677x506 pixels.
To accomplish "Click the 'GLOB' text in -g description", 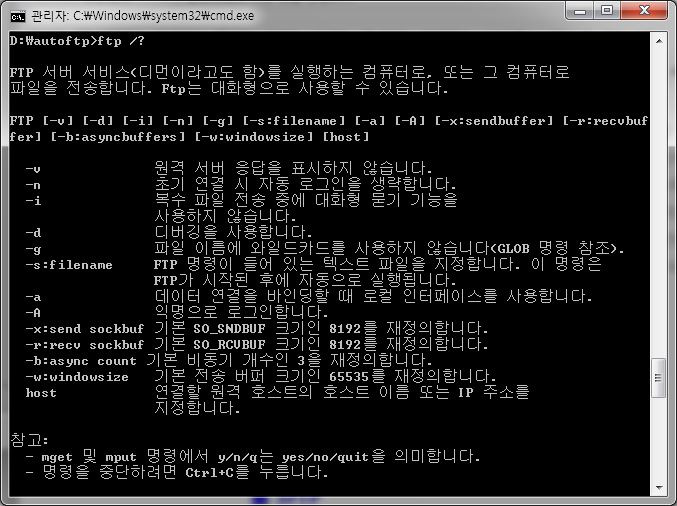I will (x=514, y=249).
